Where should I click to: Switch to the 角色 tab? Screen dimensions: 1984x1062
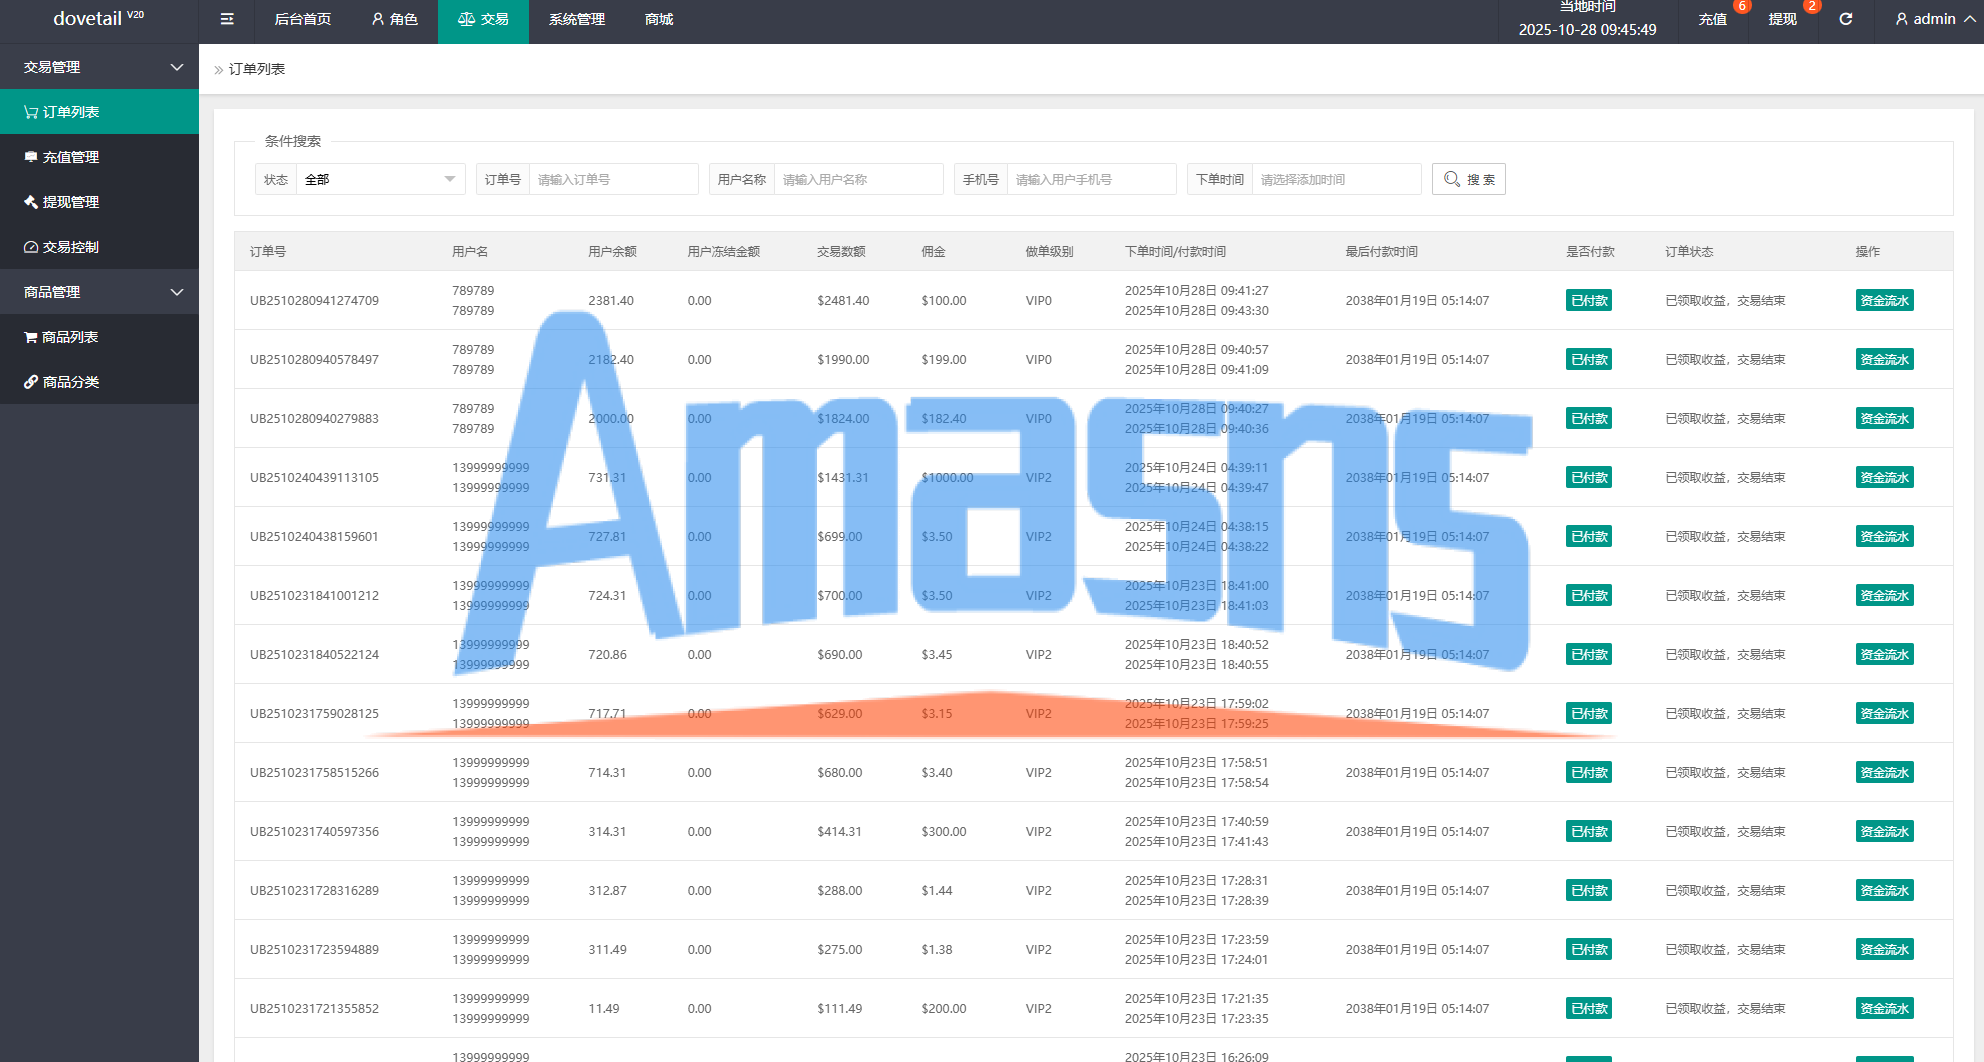(x=394, y=19)
